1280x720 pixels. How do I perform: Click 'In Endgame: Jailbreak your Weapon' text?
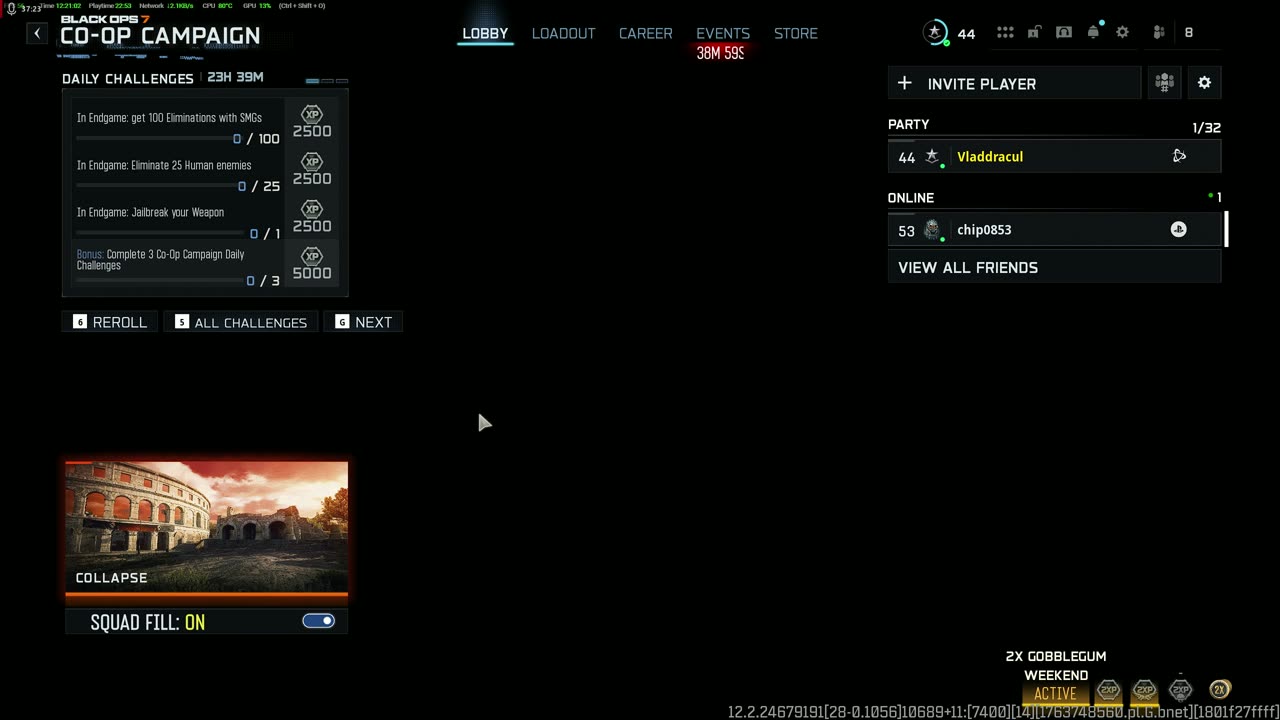point(150,212)
